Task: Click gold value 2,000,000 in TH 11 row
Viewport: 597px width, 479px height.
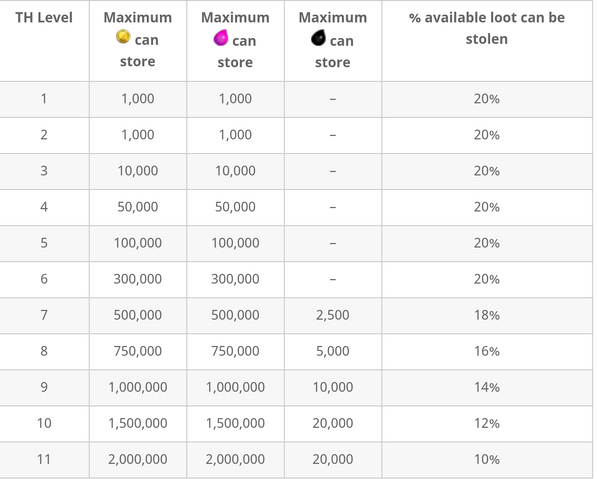Action: click(x=137, y=459)
